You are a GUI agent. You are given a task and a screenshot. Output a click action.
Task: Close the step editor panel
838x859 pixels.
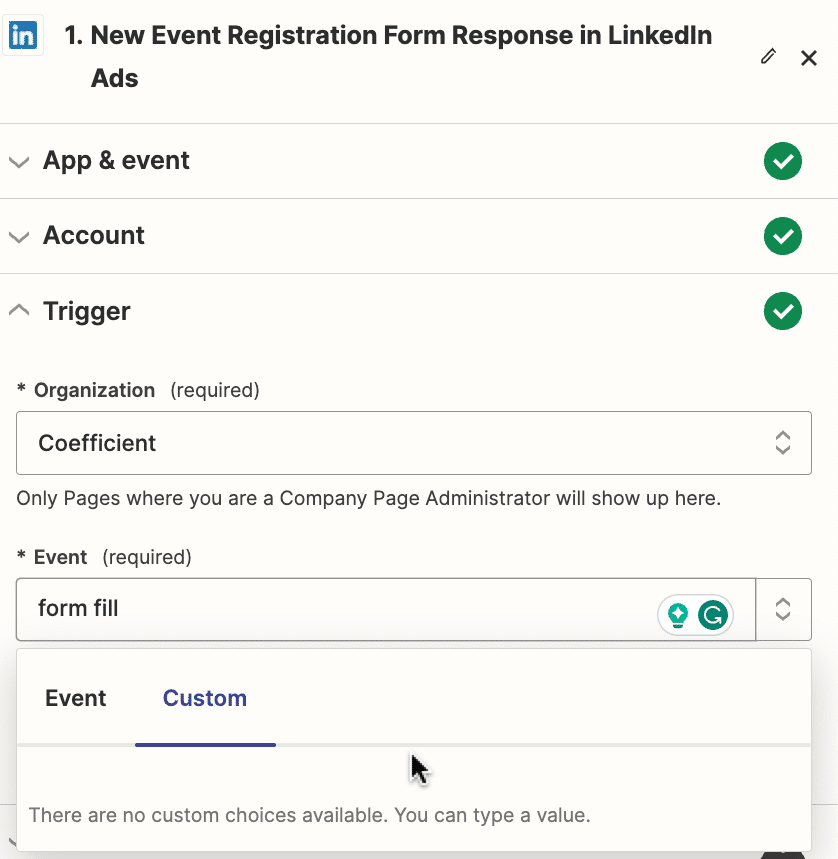[808, 58]
